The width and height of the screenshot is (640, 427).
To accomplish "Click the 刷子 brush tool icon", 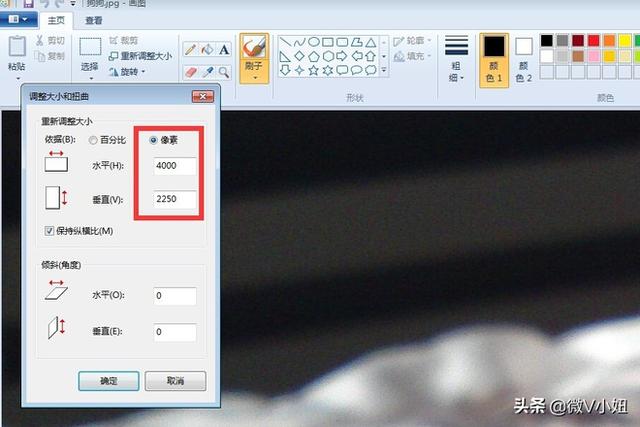I will pos(254,48).
